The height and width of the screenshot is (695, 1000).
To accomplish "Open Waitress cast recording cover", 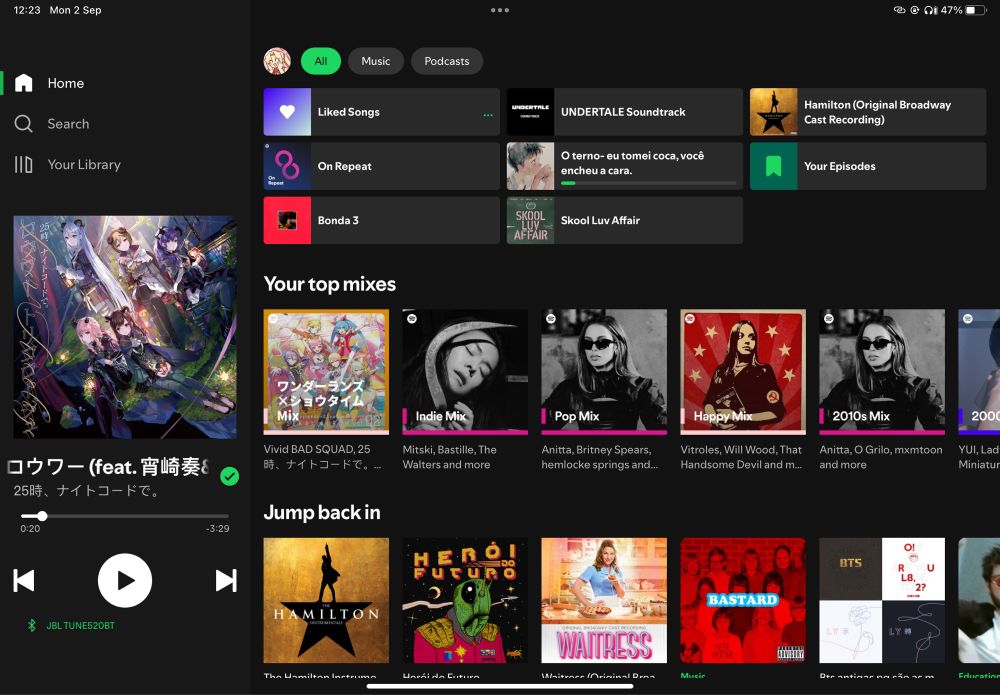I will pyautogui.click(x=604, y=600).
